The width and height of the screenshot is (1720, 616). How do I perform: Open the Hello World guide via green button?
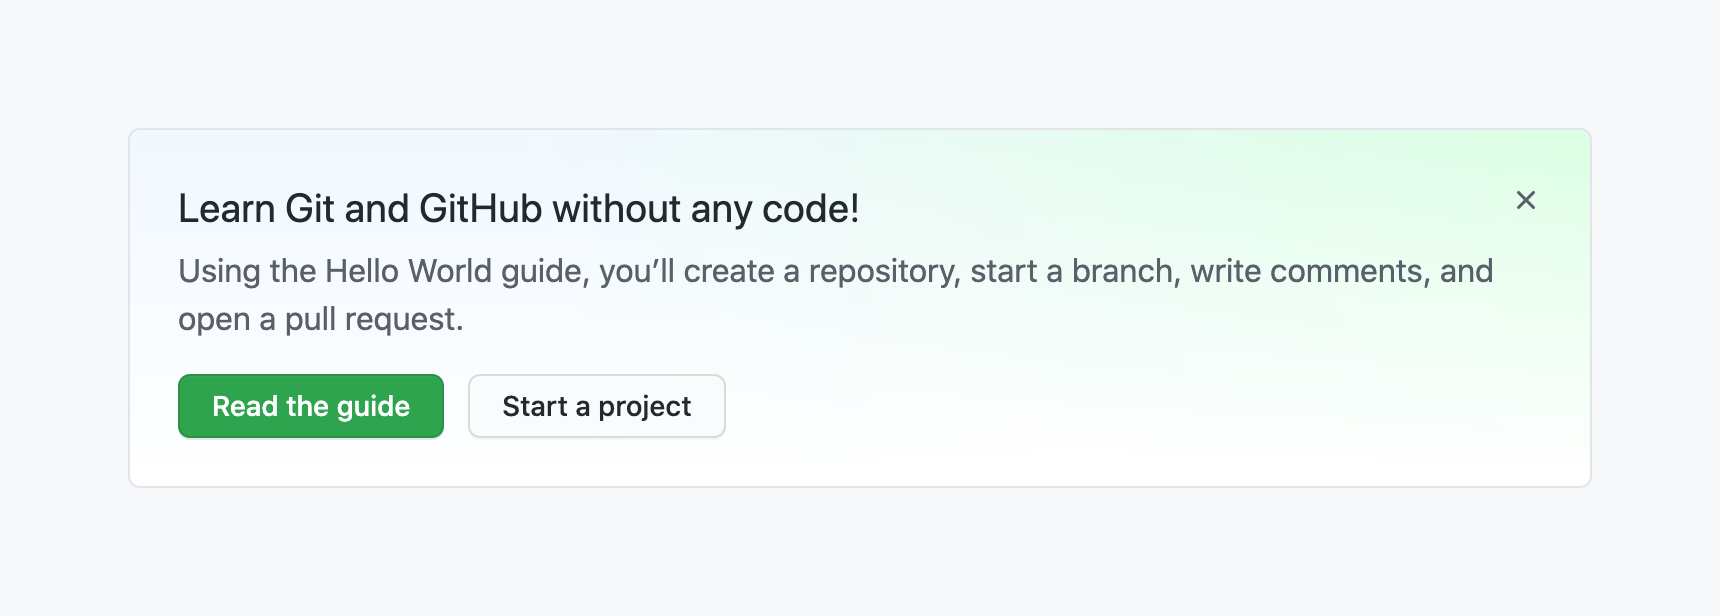coord(311,406)
